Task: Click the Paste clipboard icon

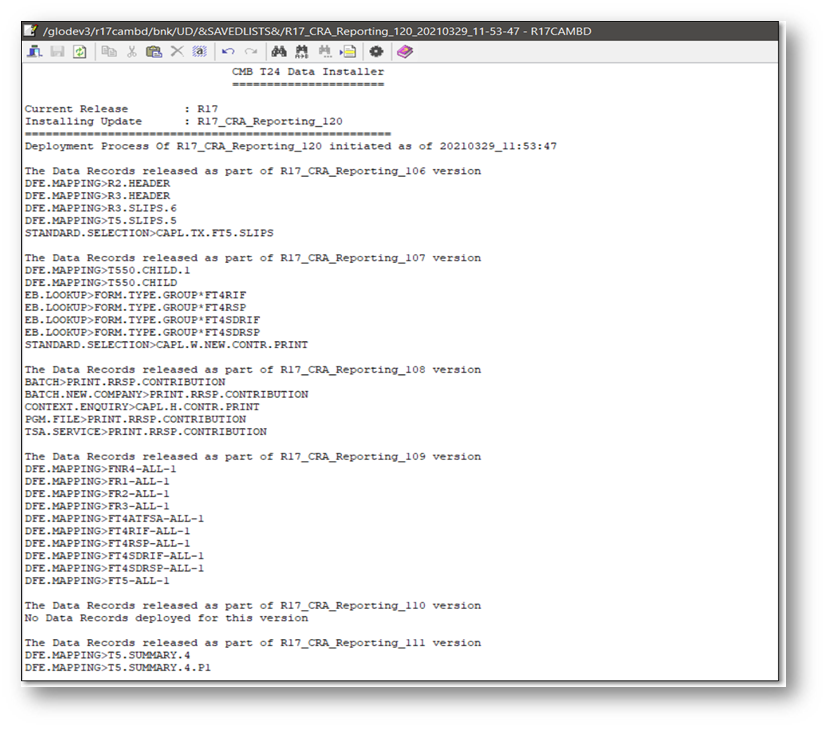Action: tap(153, 51)
